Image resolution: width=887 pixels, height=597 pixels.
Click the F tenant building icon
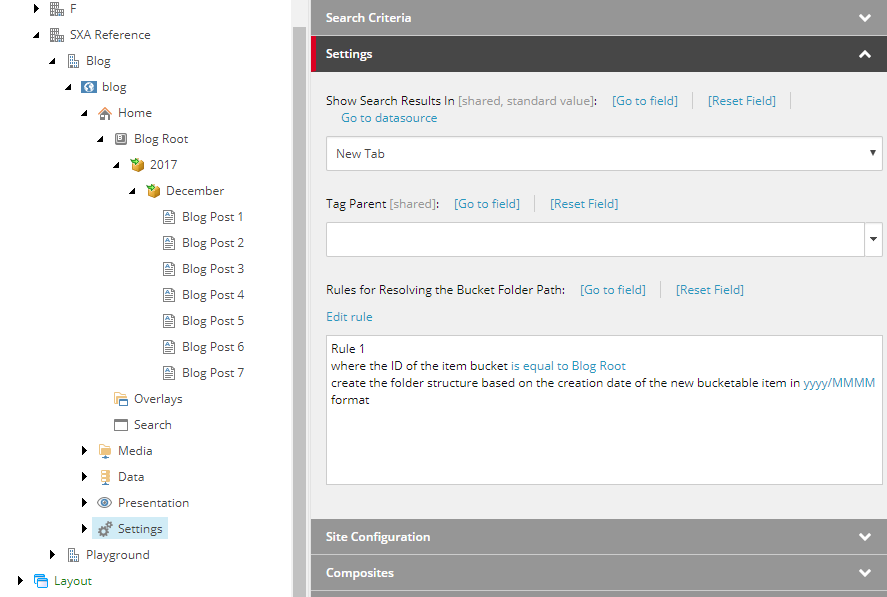coord(57,9)
